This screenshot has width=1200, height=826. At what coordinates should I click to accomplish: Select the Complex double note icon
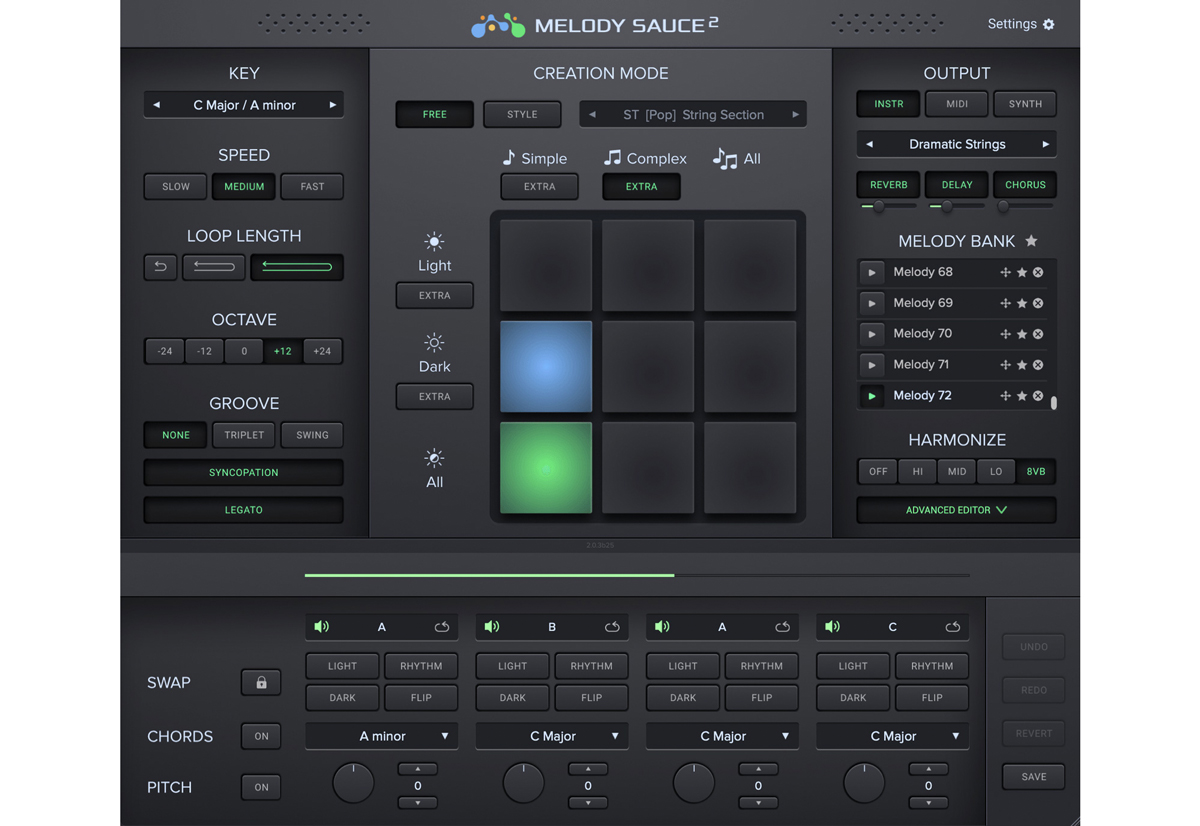612,158
